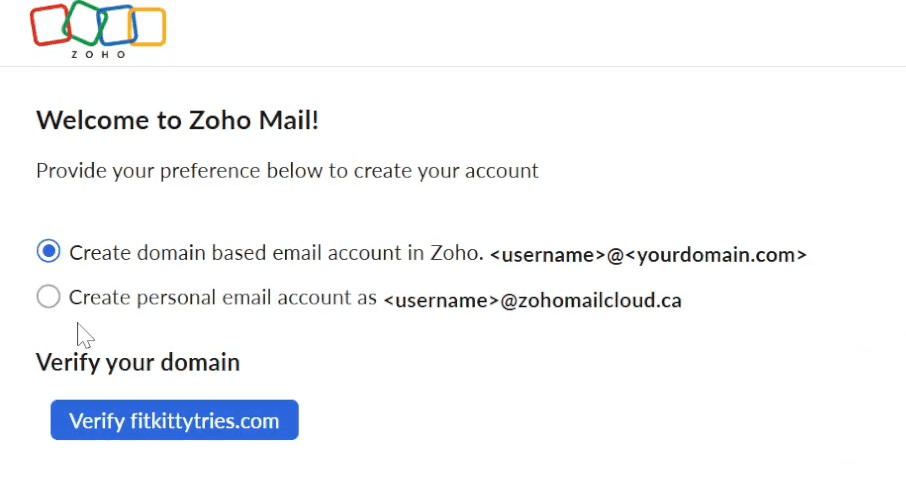This screenshot has height=481, width=906.
Task: Click the green square of Zoho logo
Action: (86, 22)
